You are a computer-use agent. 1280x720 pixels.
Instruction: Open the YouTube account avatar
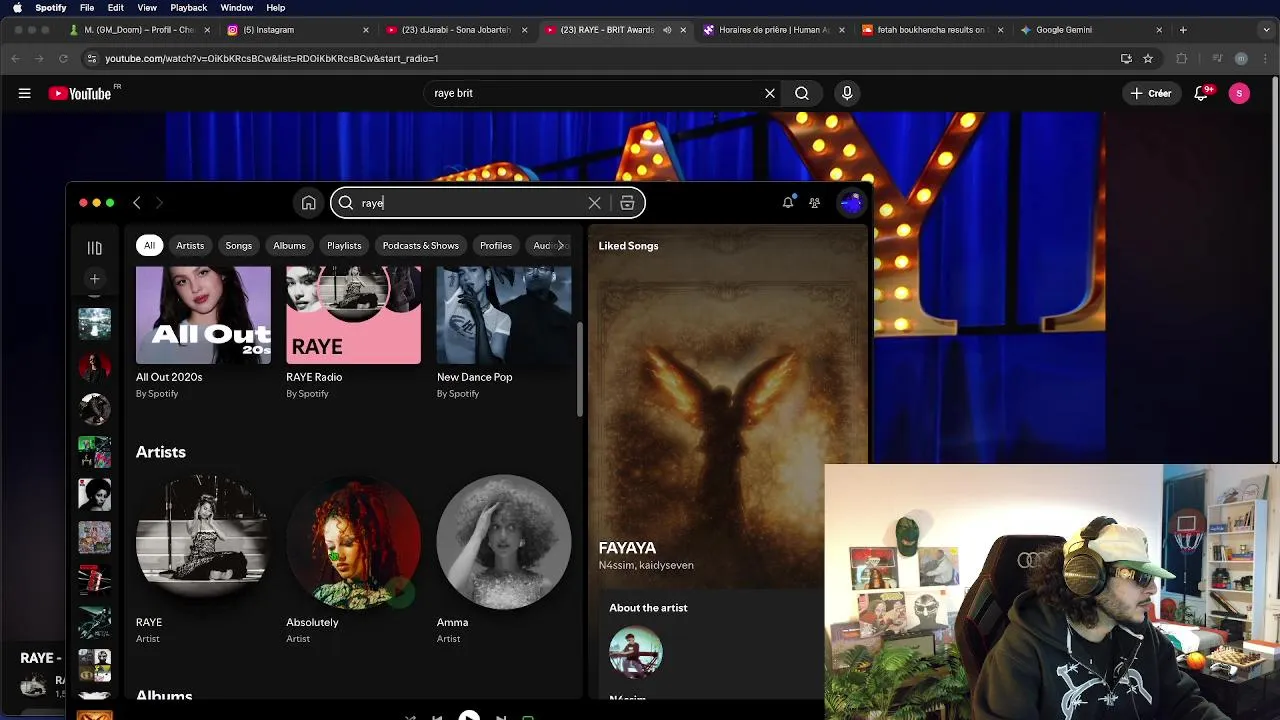pos(1239,93)
